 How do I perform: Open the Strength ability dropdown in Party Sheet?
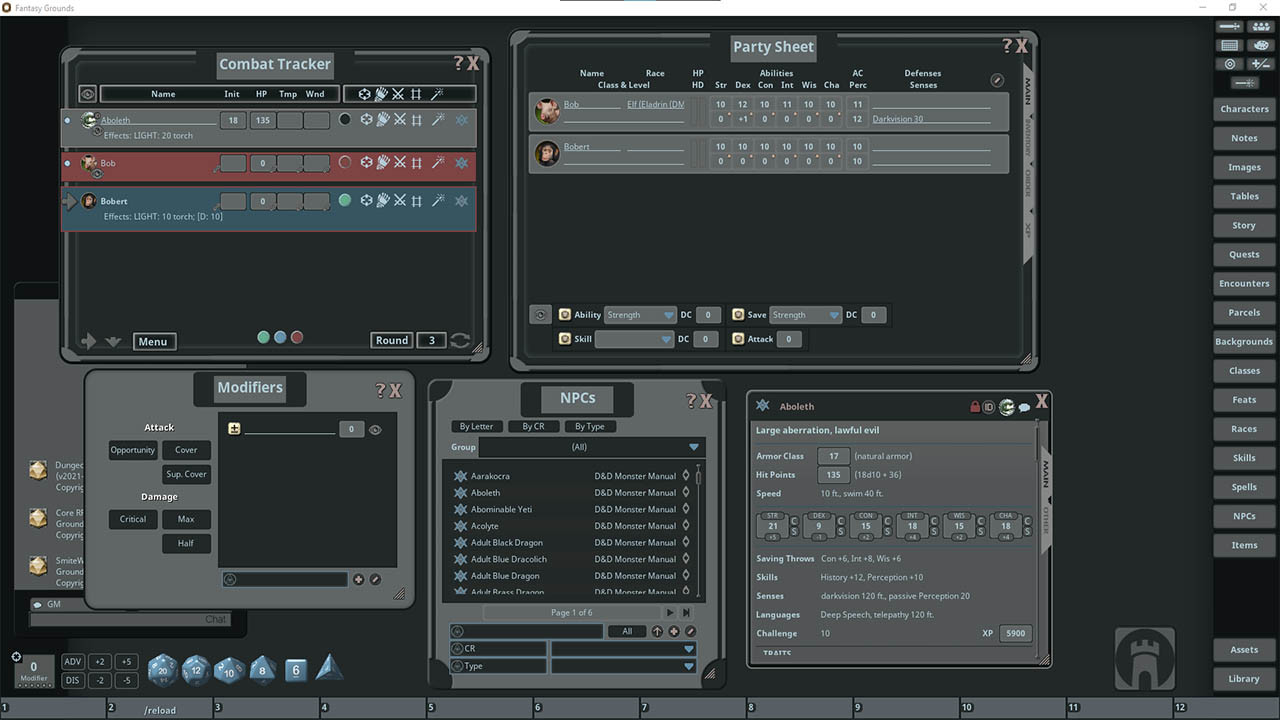tap(640, 314)
